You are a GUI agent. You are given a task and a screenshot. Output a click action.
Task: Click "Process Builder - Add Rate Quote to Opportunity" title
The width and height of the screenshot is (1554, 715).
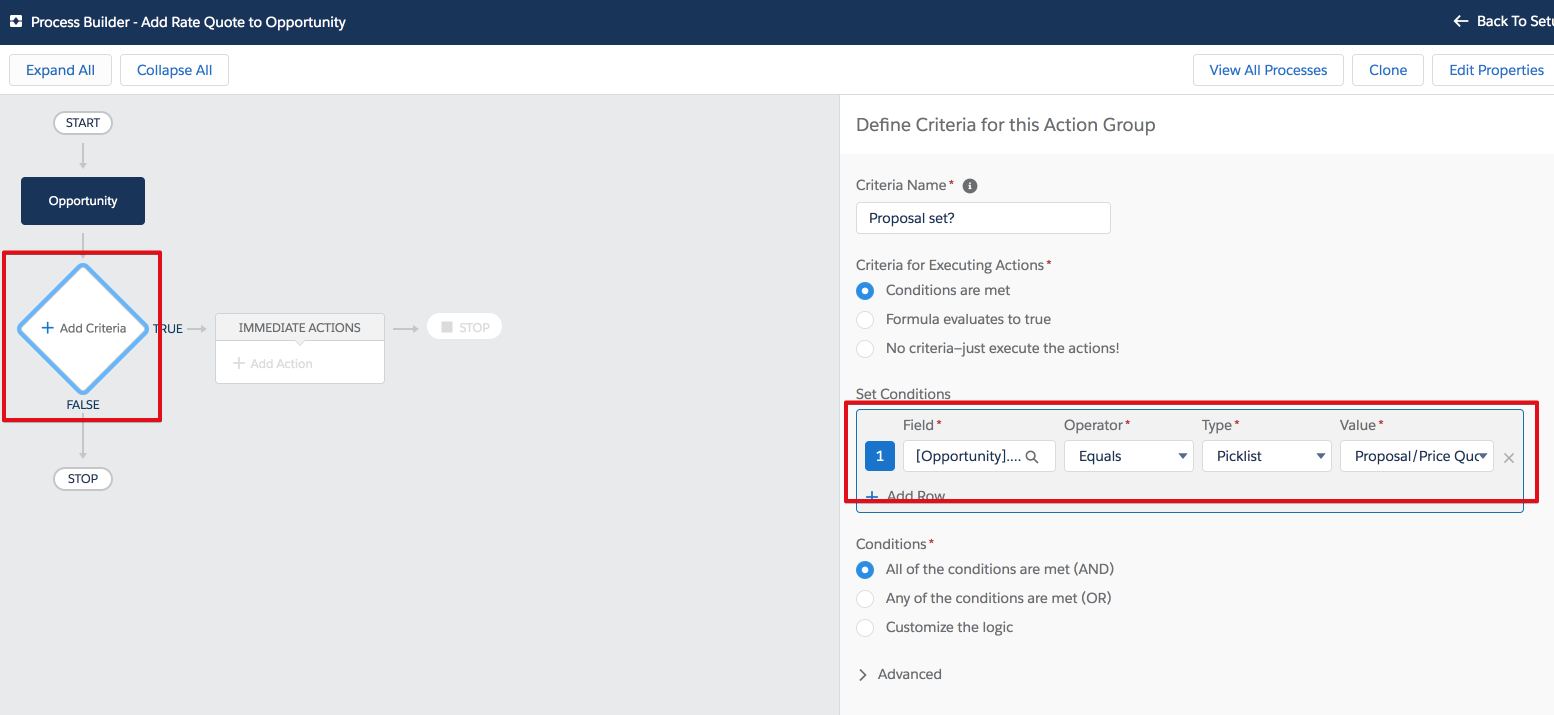coord(188,22)
